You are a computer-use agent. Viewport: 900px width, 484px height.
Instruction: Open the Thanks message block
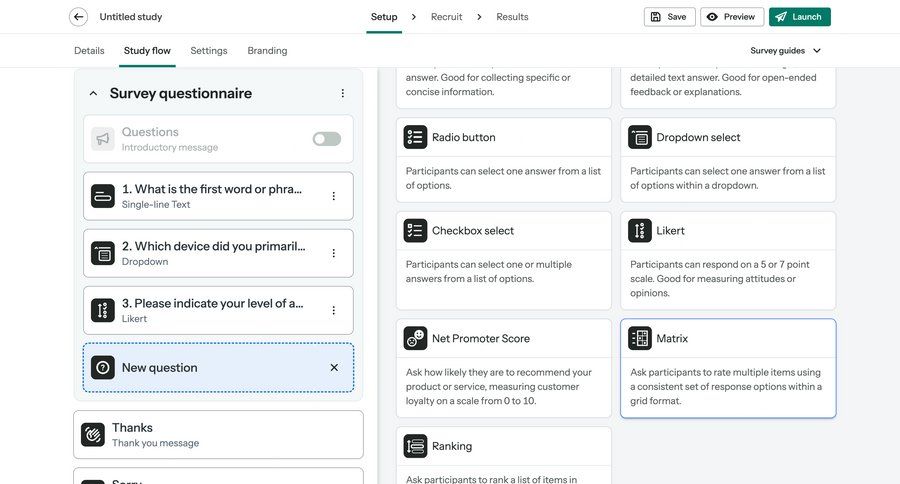(x=218, y=434)
